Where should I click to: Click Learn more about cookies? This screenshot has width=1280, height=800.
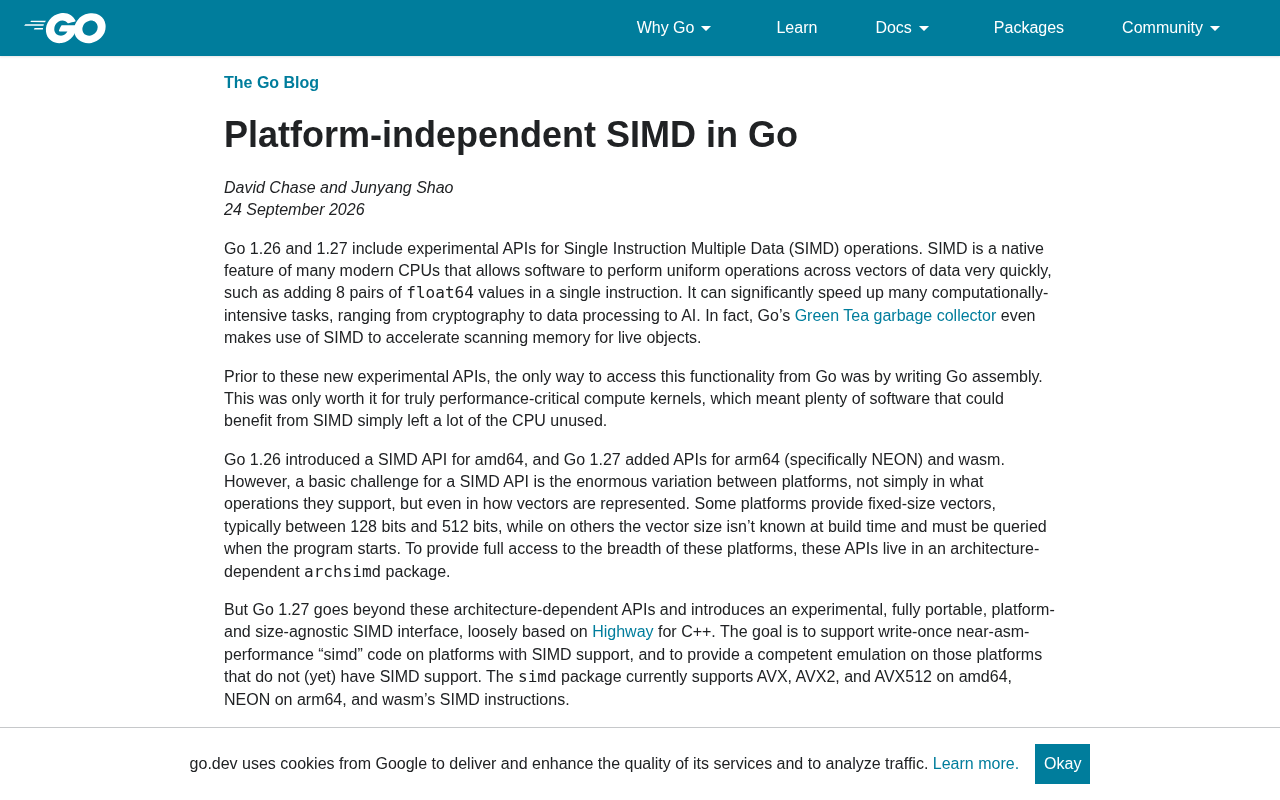(976, 764)
